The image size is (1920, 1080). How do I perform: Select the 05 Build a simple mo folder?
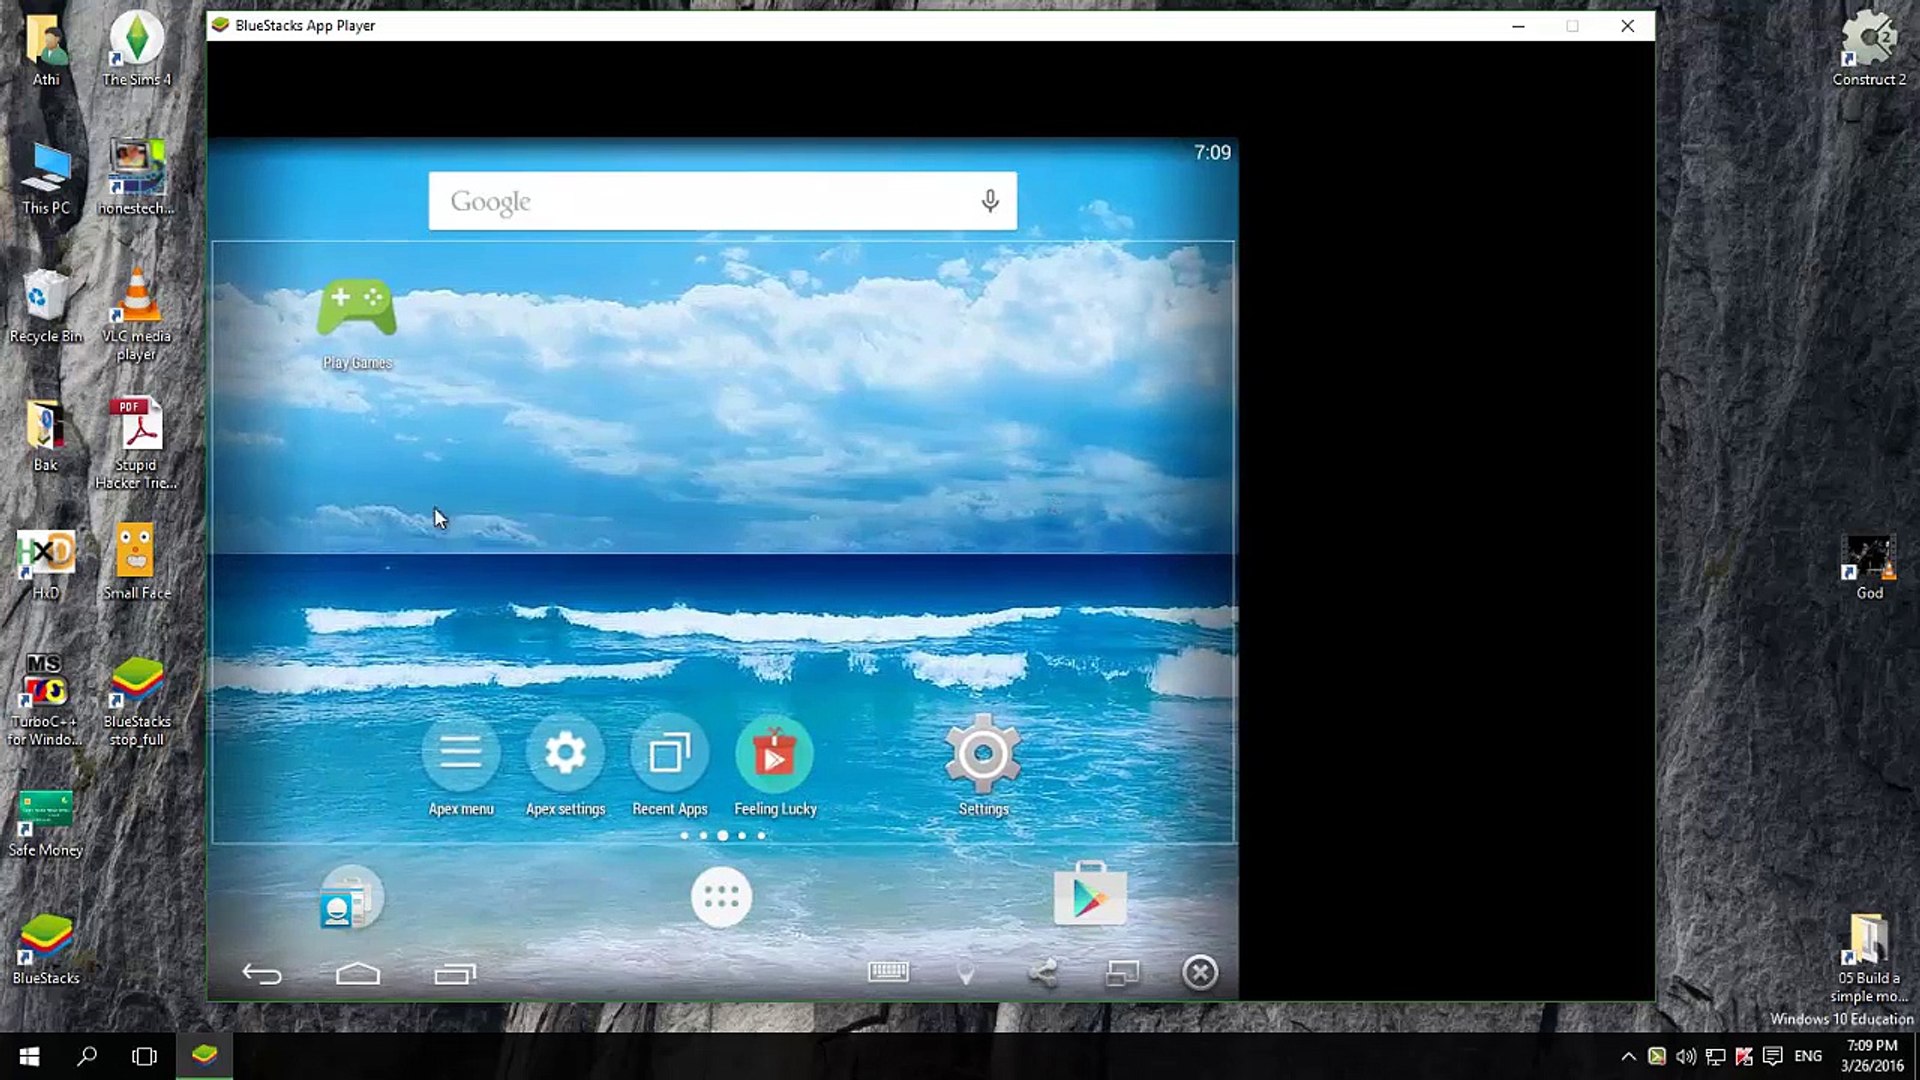1868,957
